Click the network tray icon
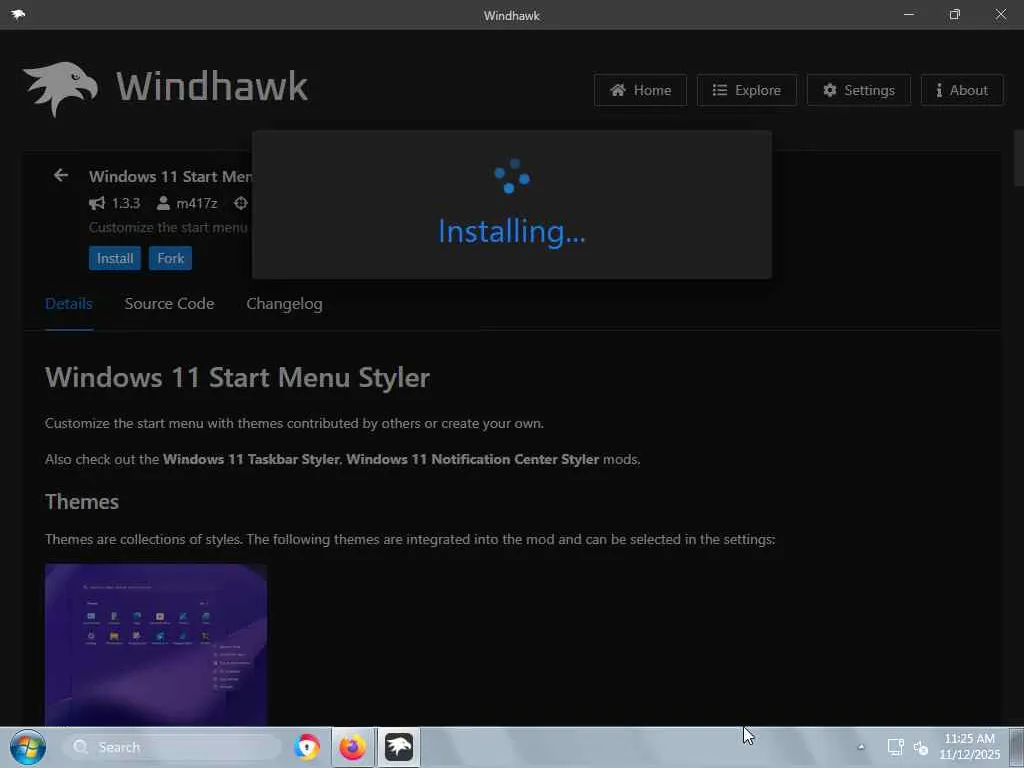1024x768 pixels. click(x=895, y=747)
